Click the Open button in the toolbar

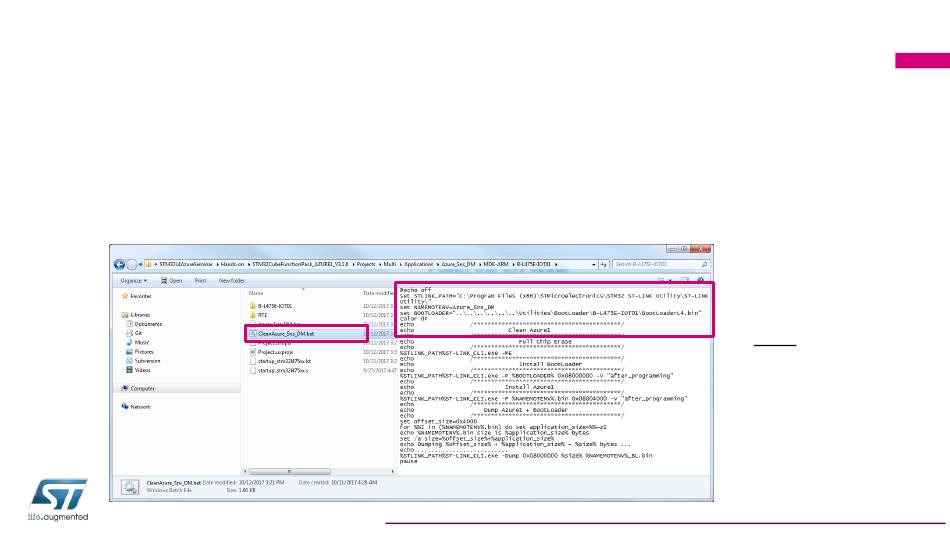pos(171,281)
